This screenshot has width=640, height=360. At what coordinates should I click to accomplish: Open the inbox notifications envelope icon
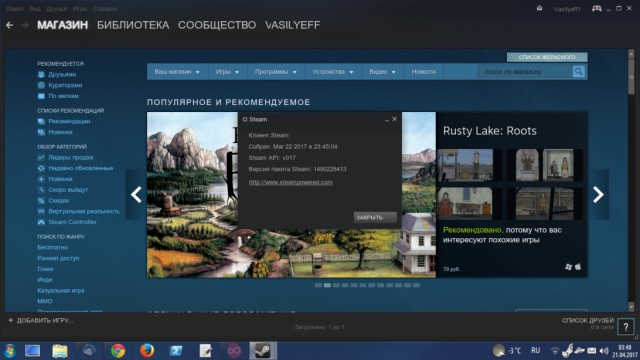(x=539, y=8)
